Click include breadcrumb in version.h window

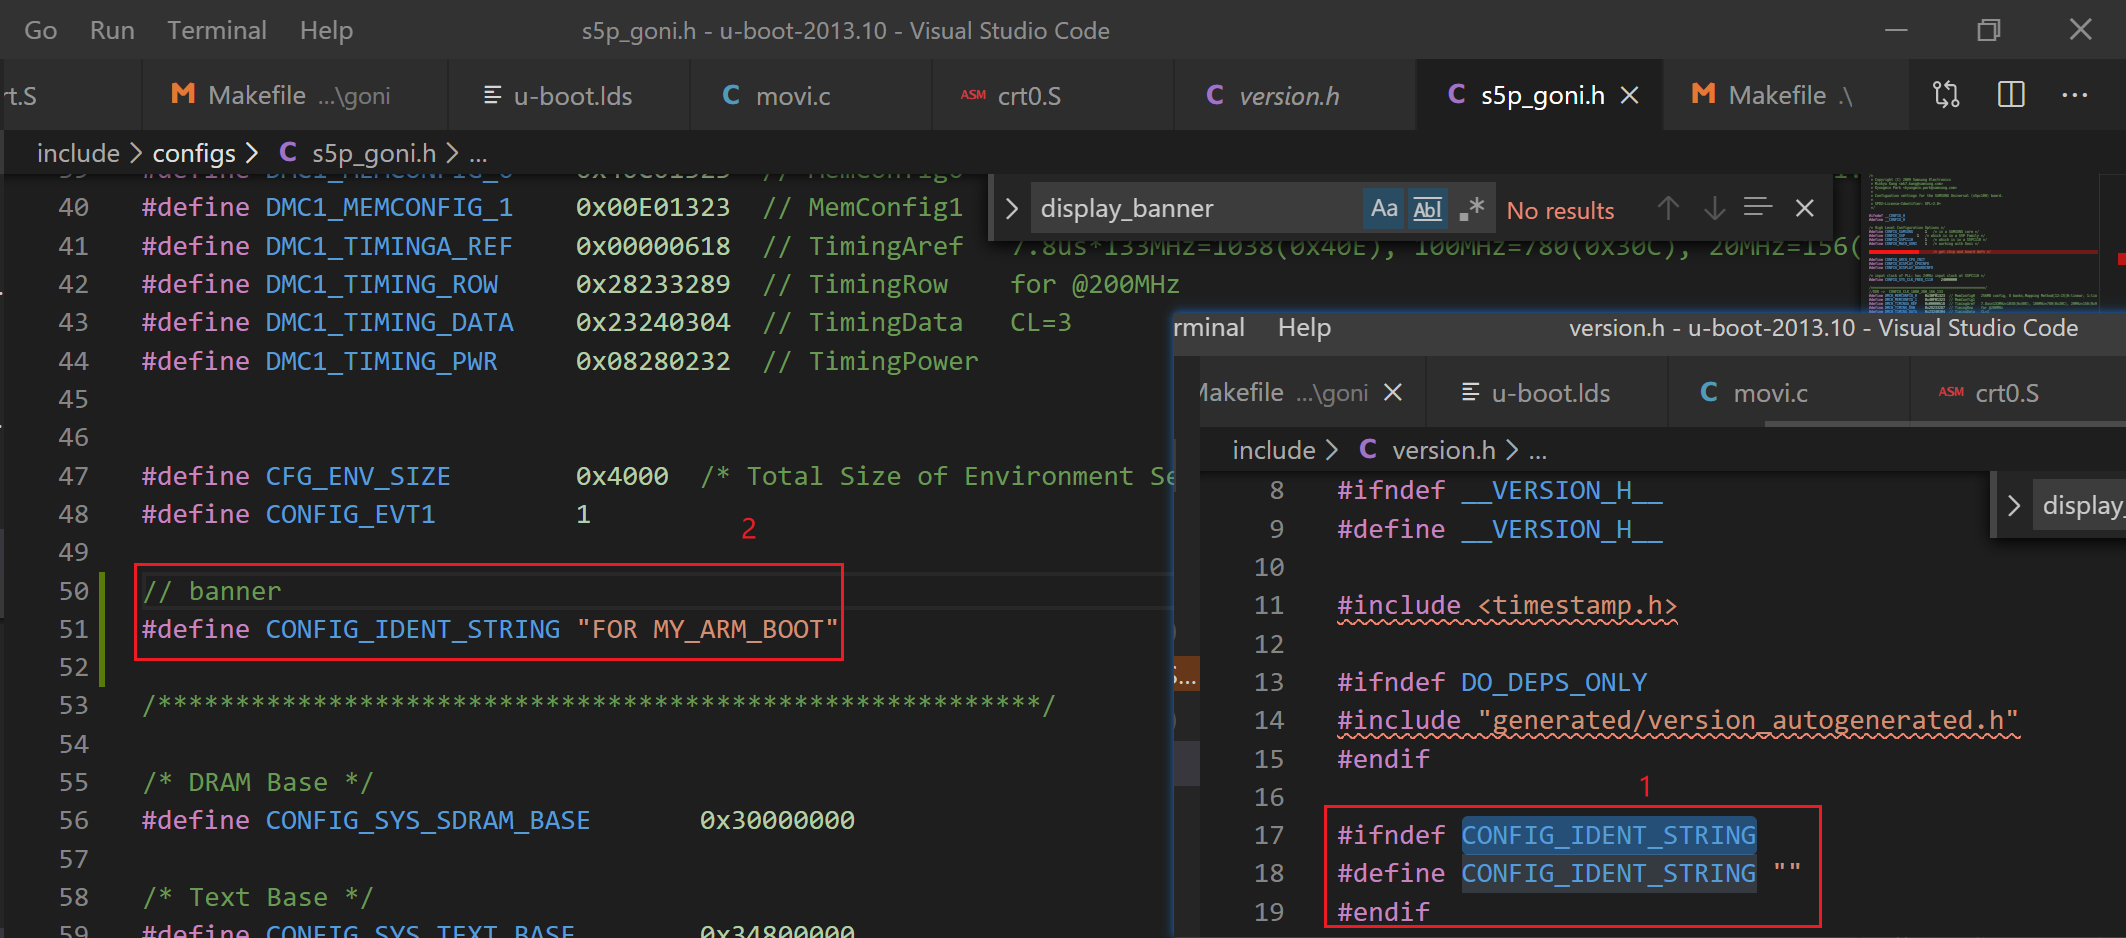click(1273, 450)
